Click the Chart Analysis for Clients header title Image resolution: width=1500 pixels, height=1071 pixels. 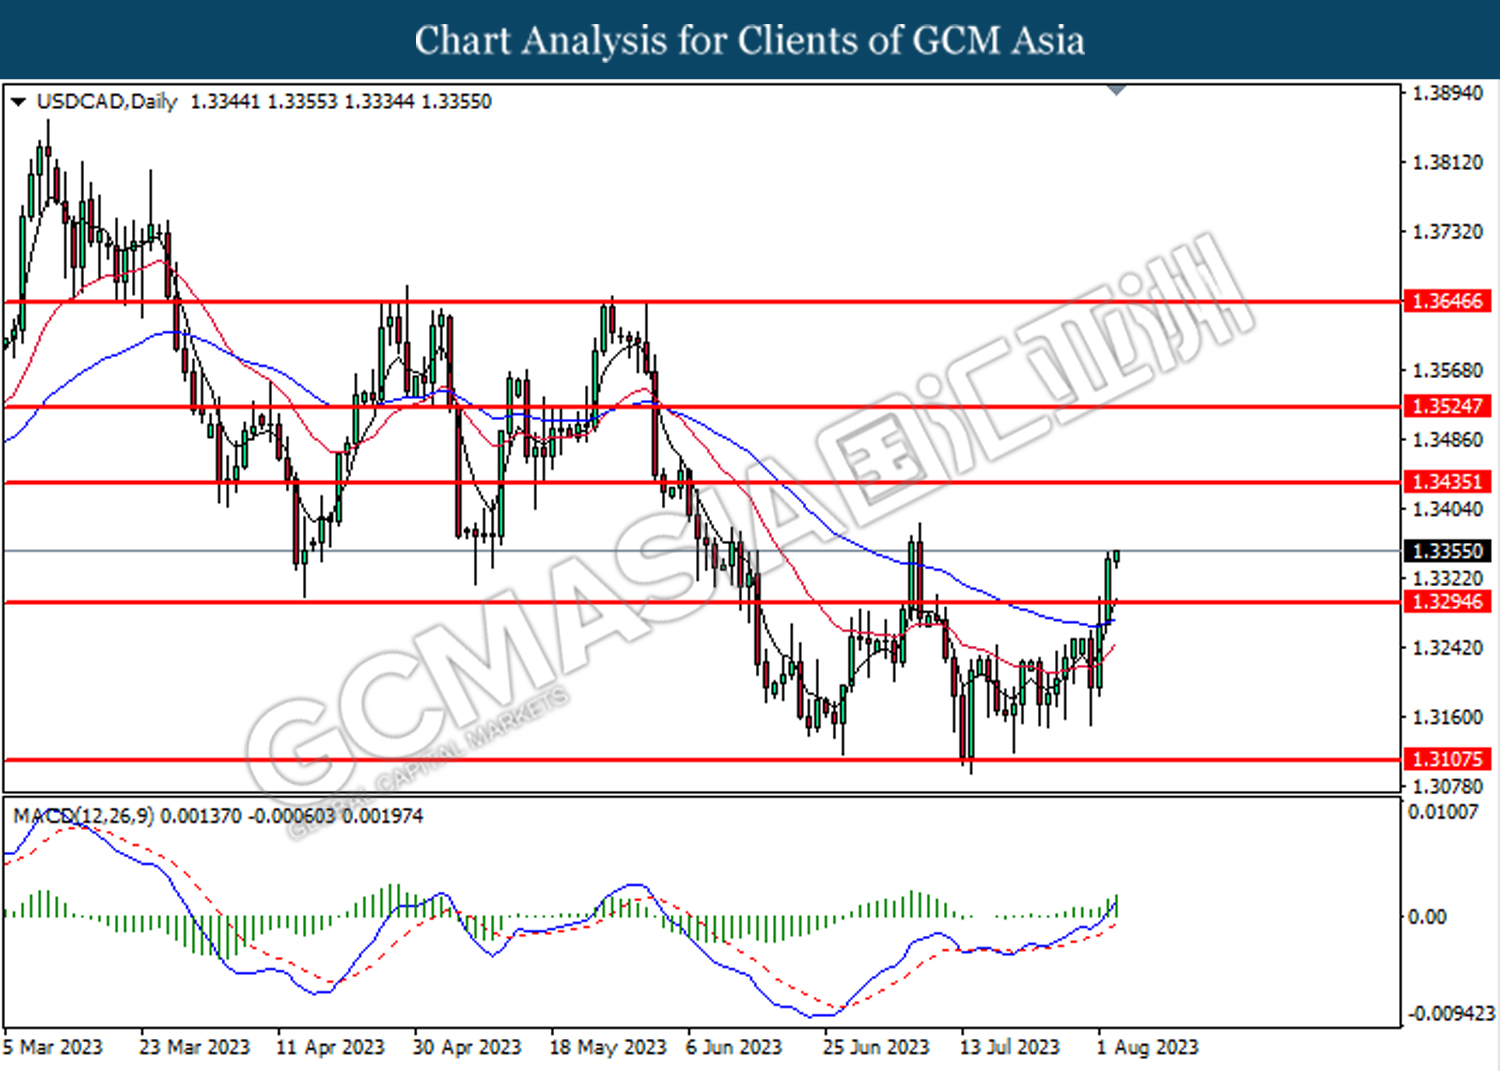point(750,40)
